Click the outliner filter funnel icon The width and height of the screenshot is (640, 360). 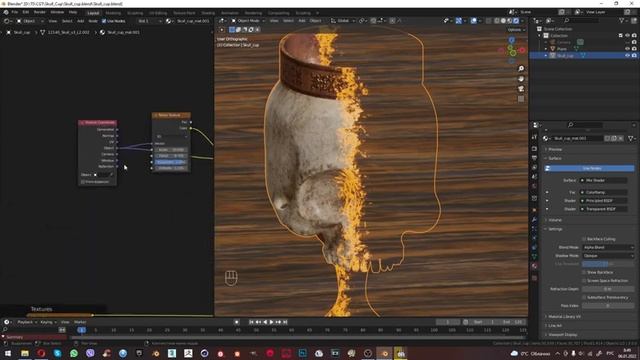click(x=622, y=20)
